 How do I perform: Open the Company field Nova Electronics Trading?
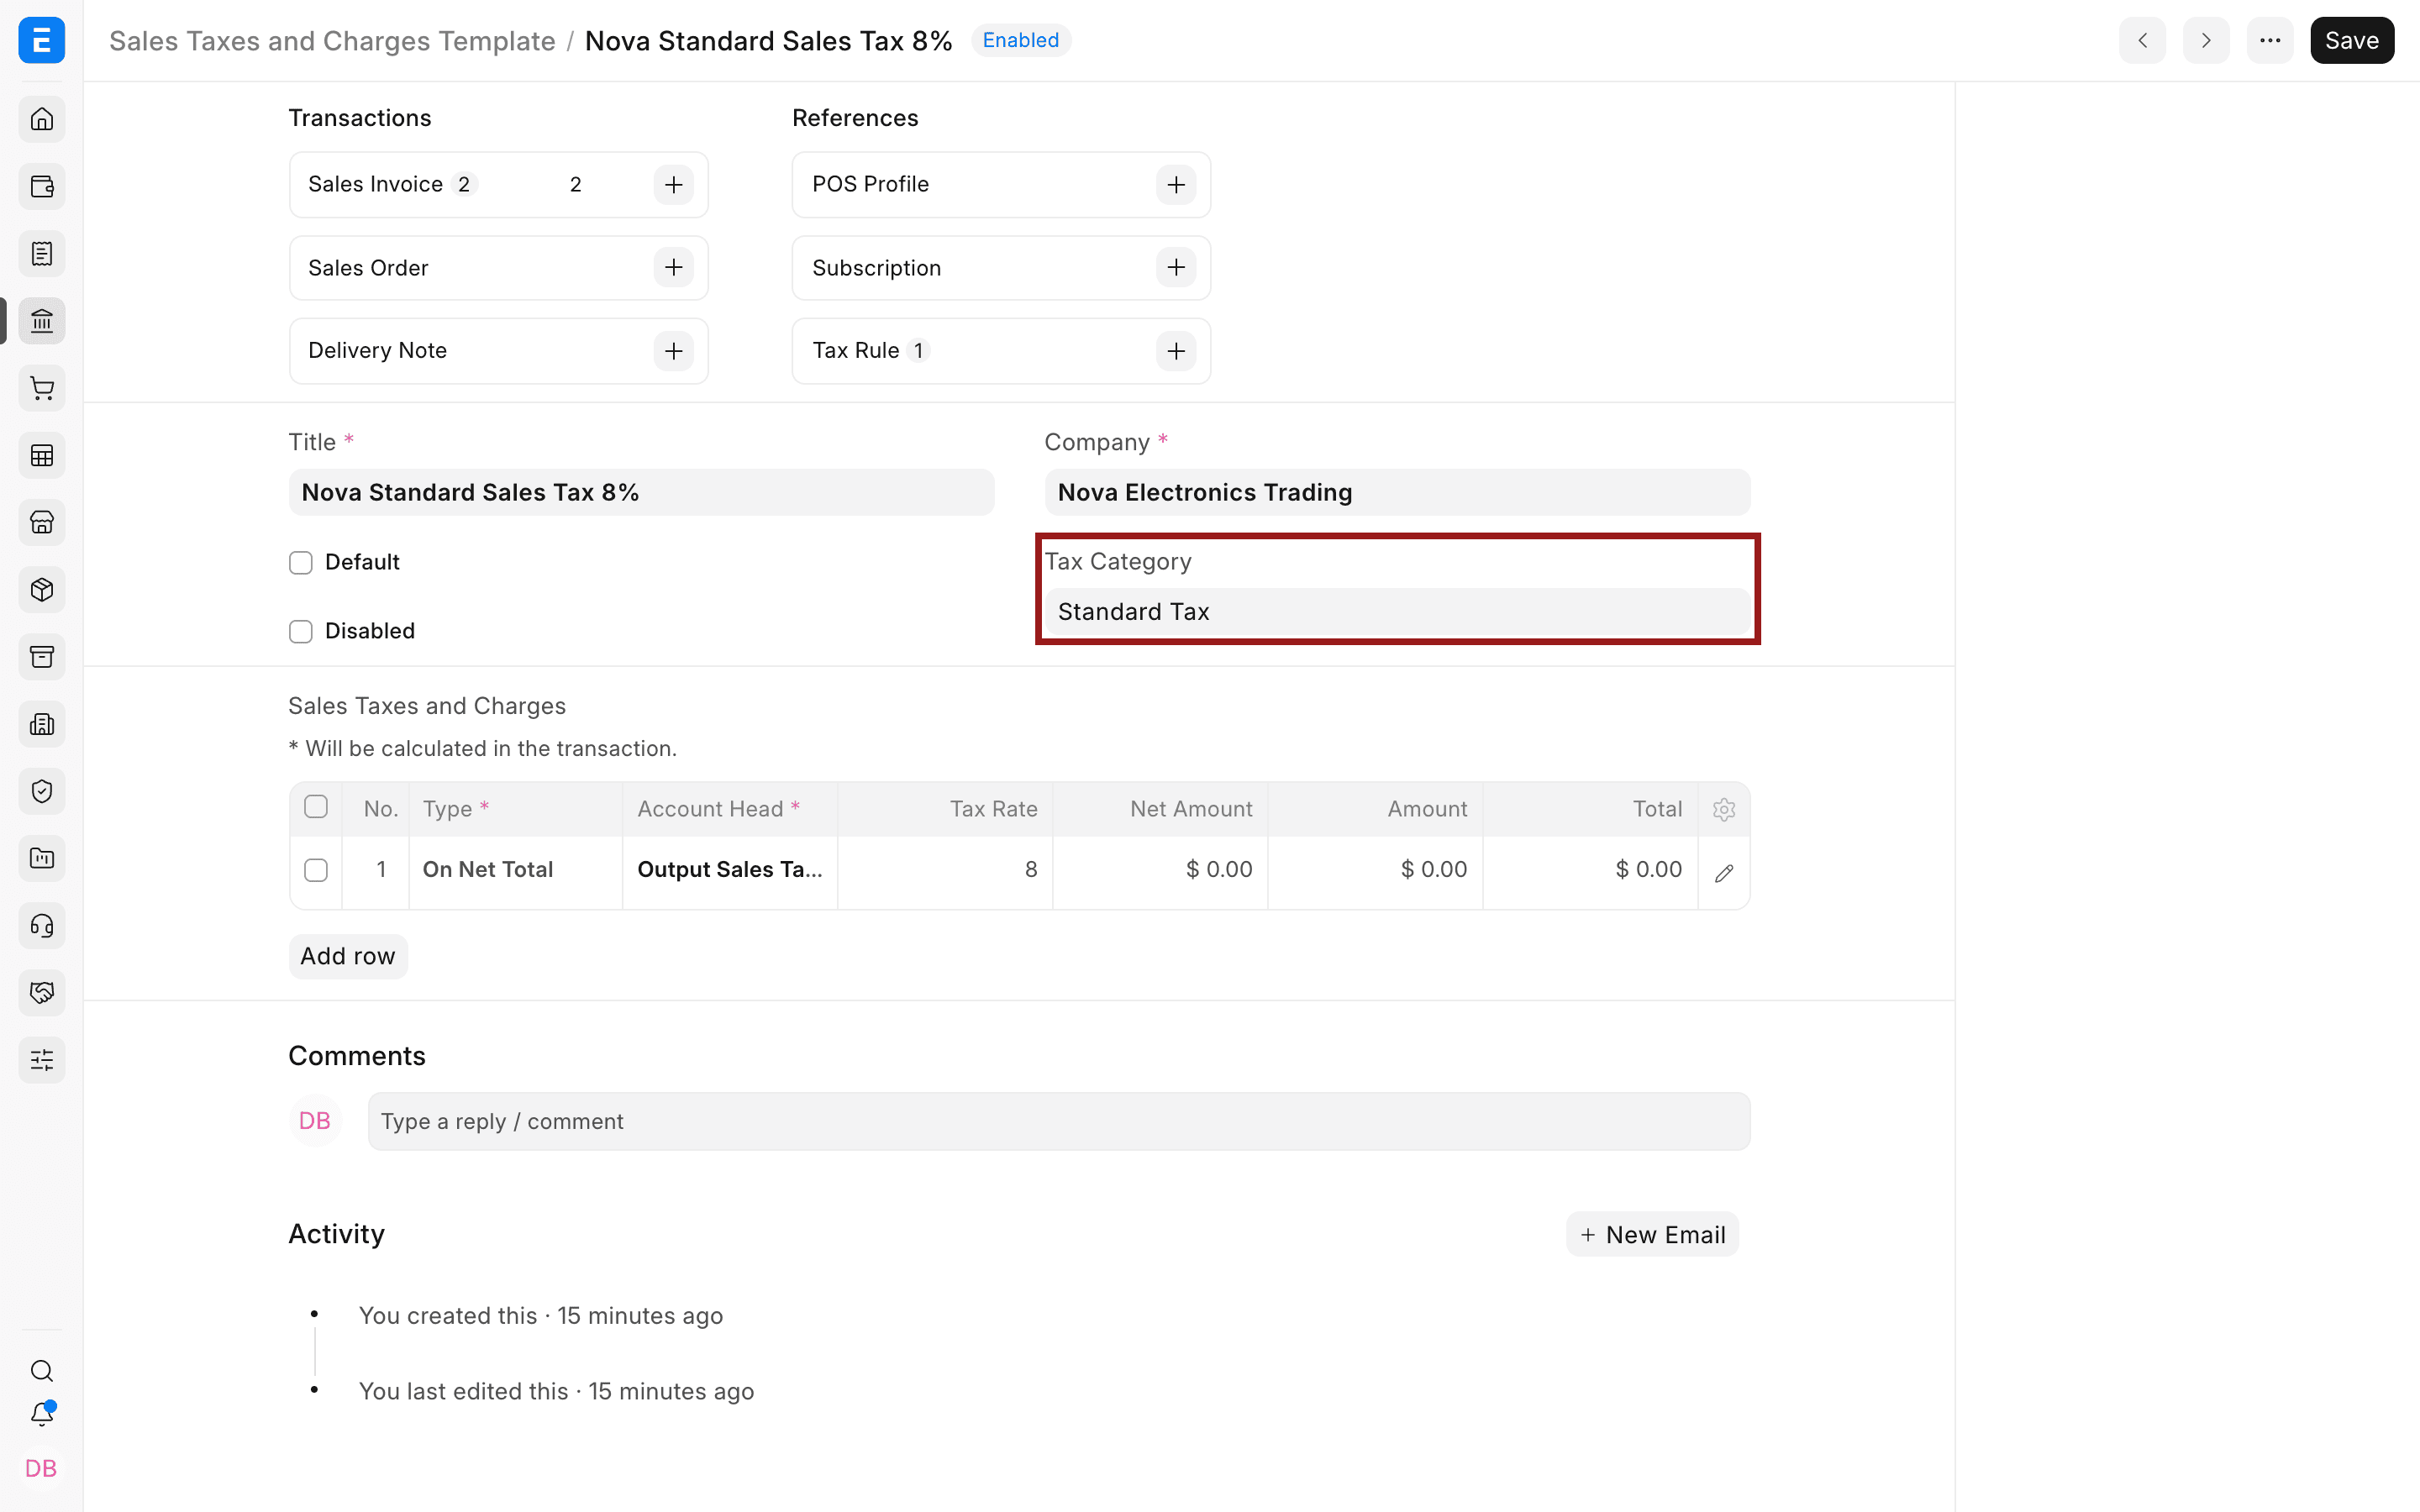pyautogui.click(x=1397, y=493)
